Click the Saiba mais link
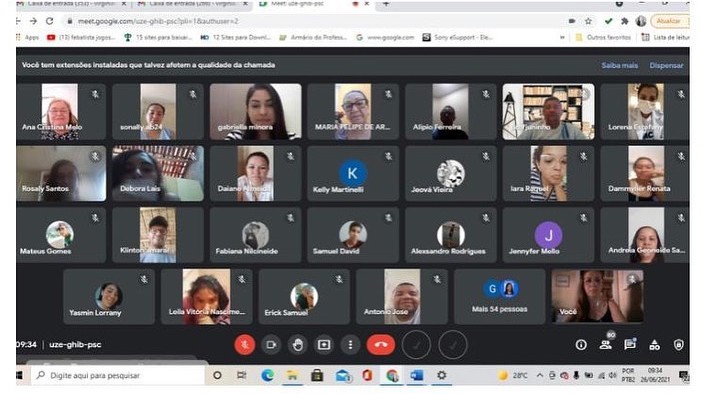The height and width of the screenshot is (394, 701). click(x=619, y=65)
